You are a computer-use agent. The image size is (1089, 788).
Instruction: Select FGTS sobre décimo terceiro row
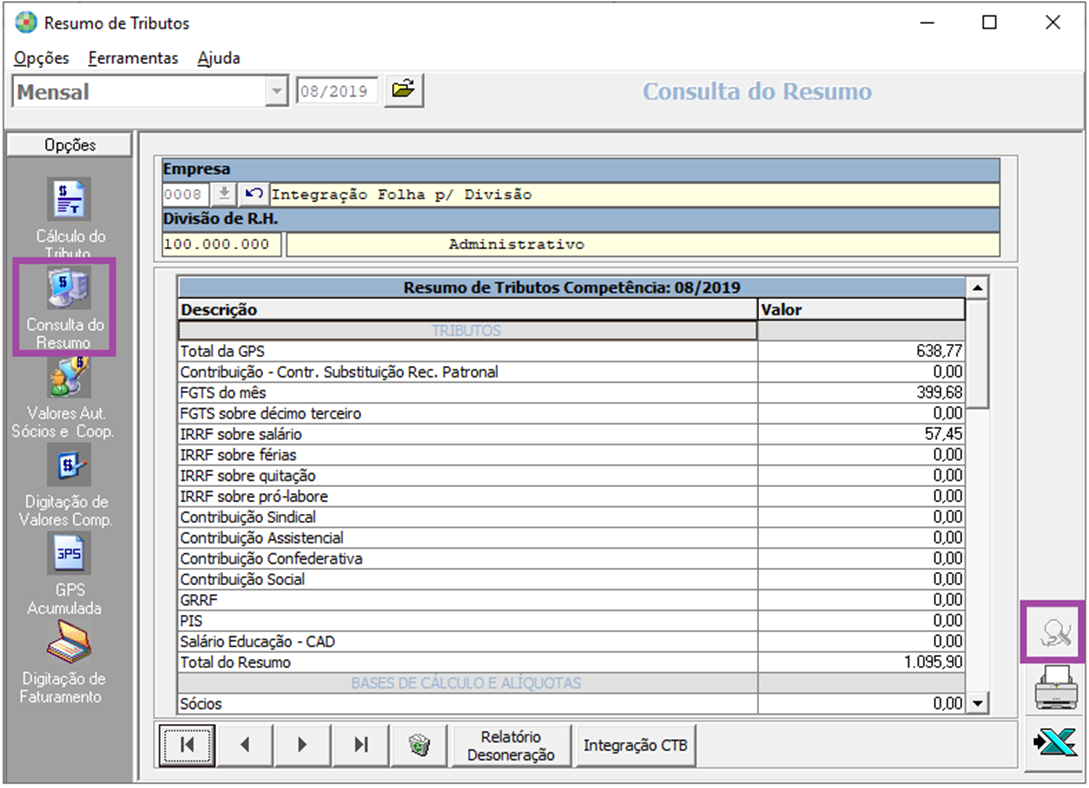[x=572, y=414]
